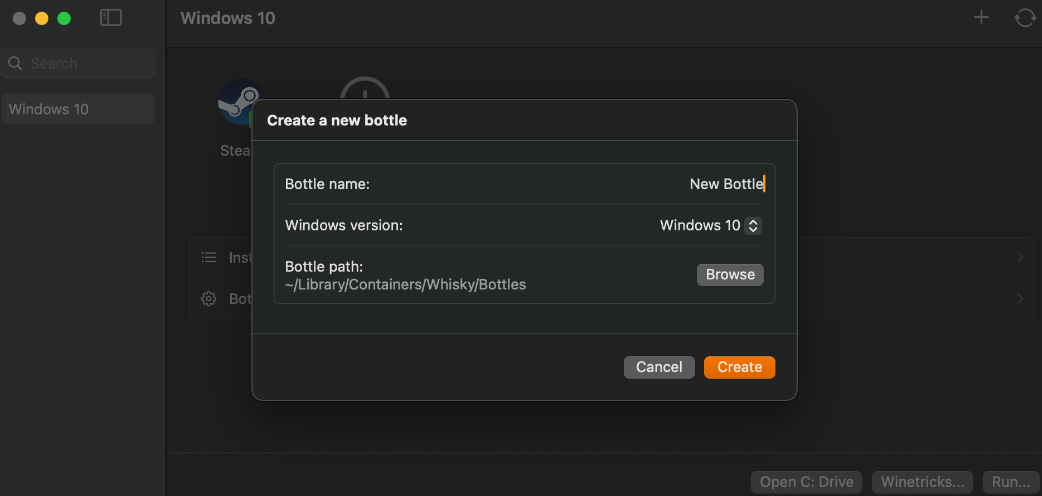Open Winetricks from the bottom bar
The height and width of the screenshot is (496, 1042).
(x=922, y=482)
